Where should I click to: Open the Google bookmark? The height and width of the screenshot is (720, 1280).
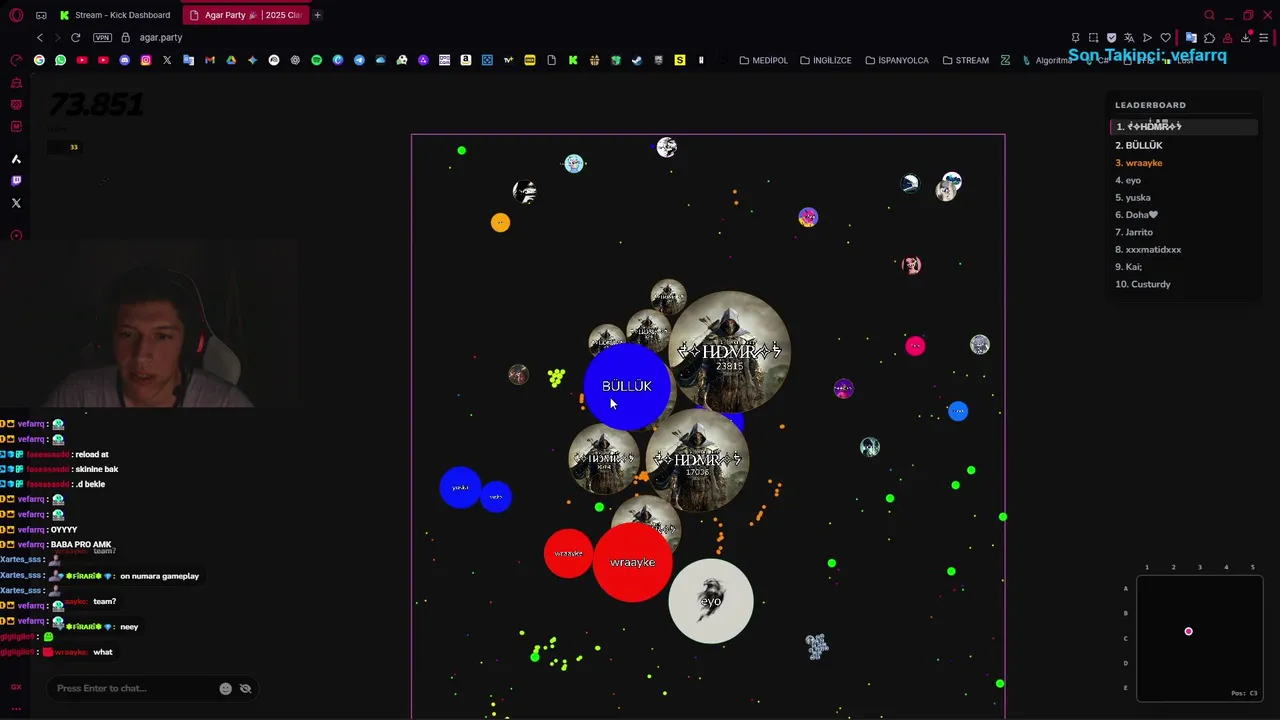[39, 60]
